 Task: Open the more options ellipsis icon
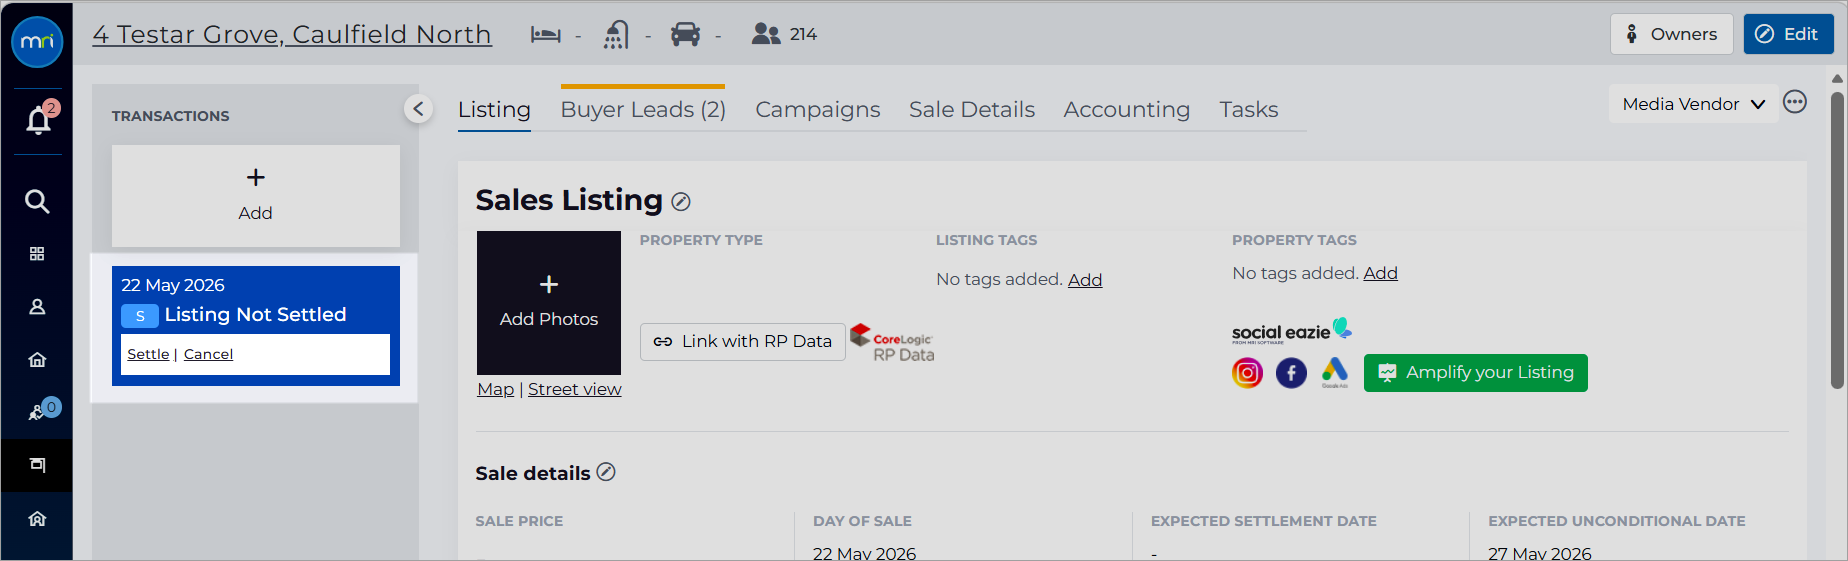pos(1795,102)
